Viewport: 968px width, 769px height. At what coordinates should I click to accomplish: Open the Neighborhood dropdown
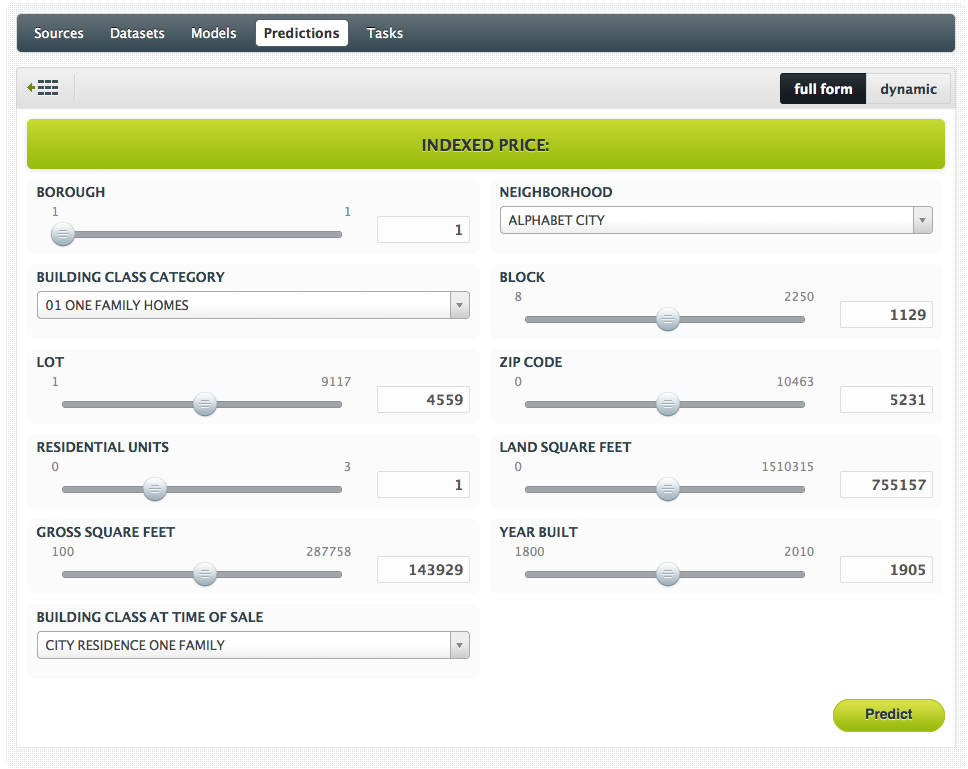click(x=715, y=220)
